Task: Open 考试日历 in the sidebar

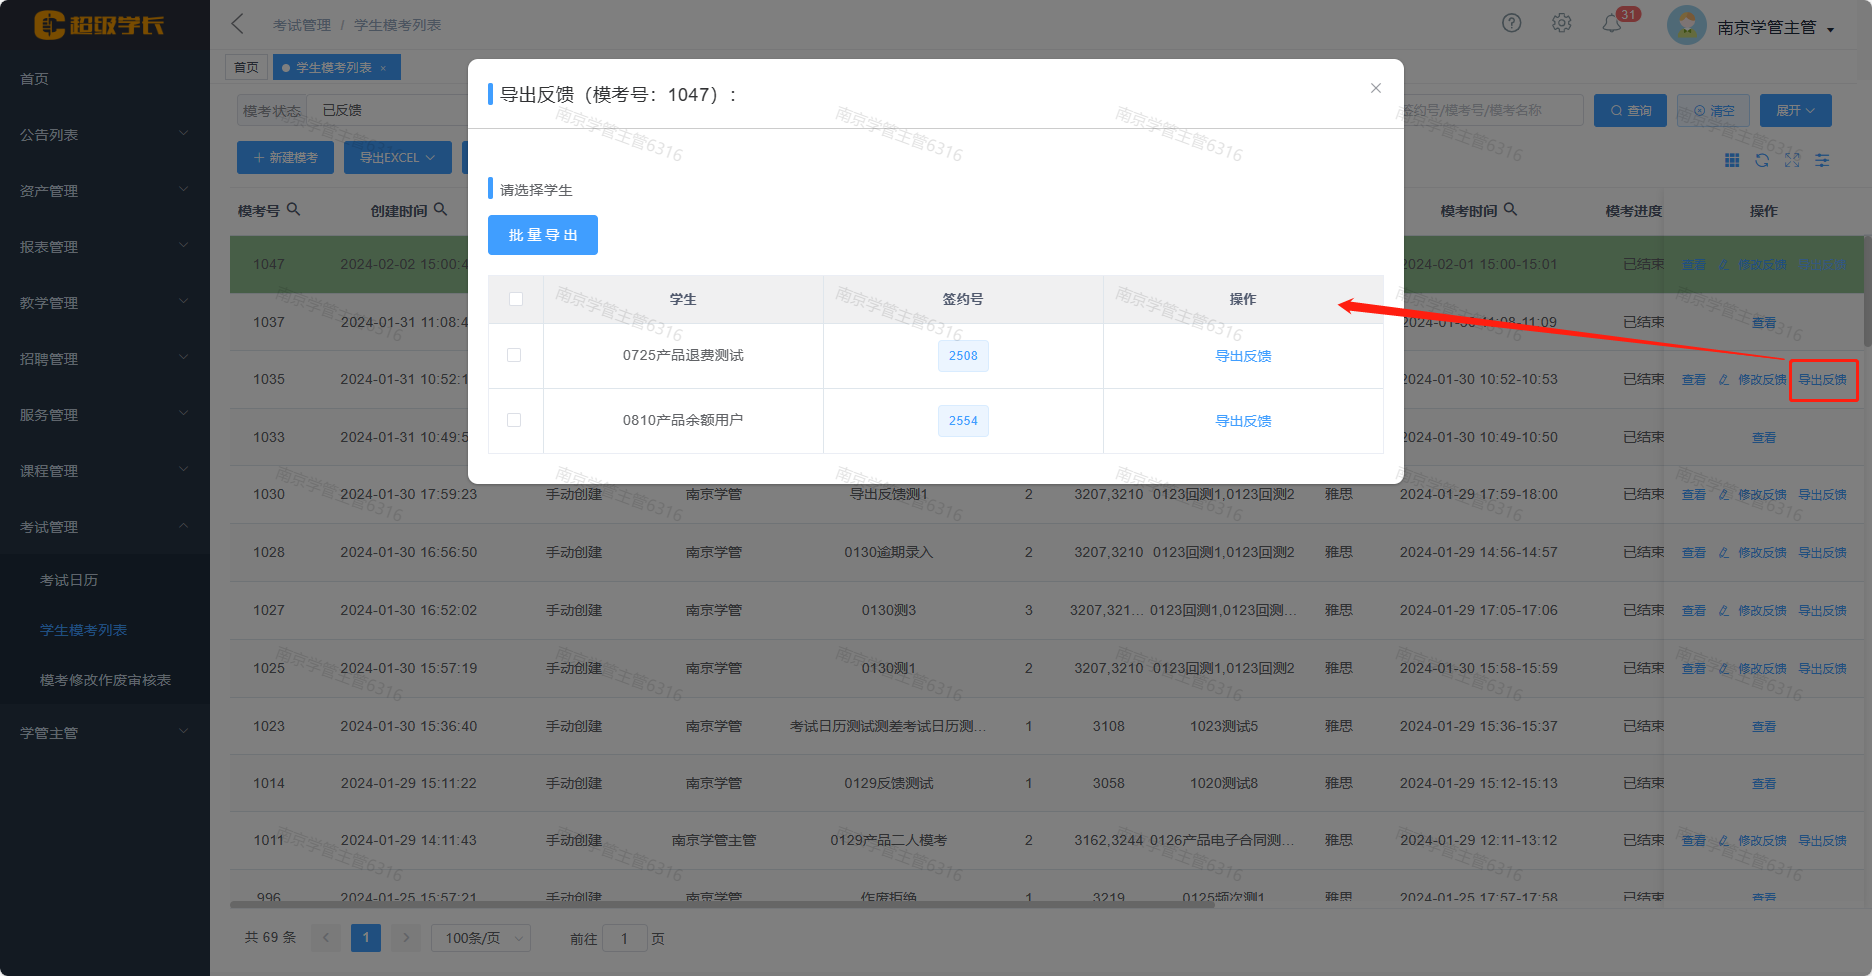Action: point(69,580)
